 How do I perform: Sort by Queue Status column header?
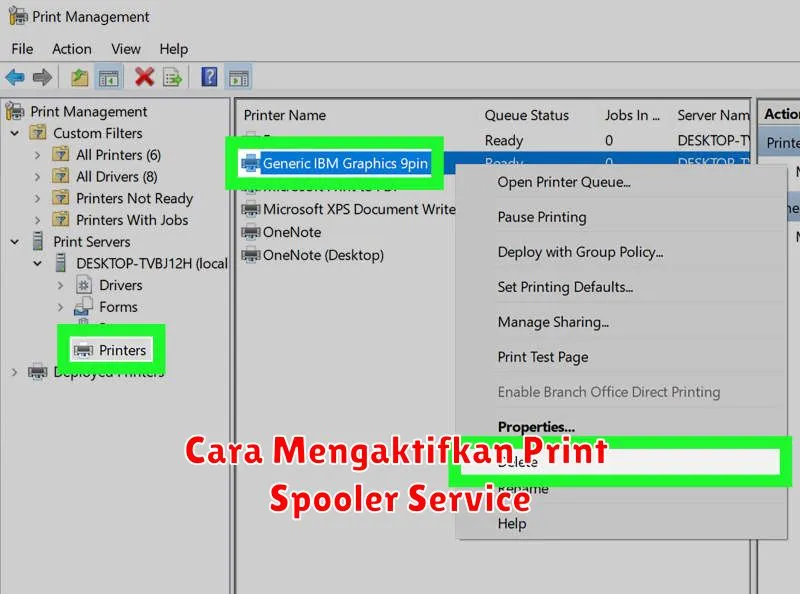pos(527,115)
